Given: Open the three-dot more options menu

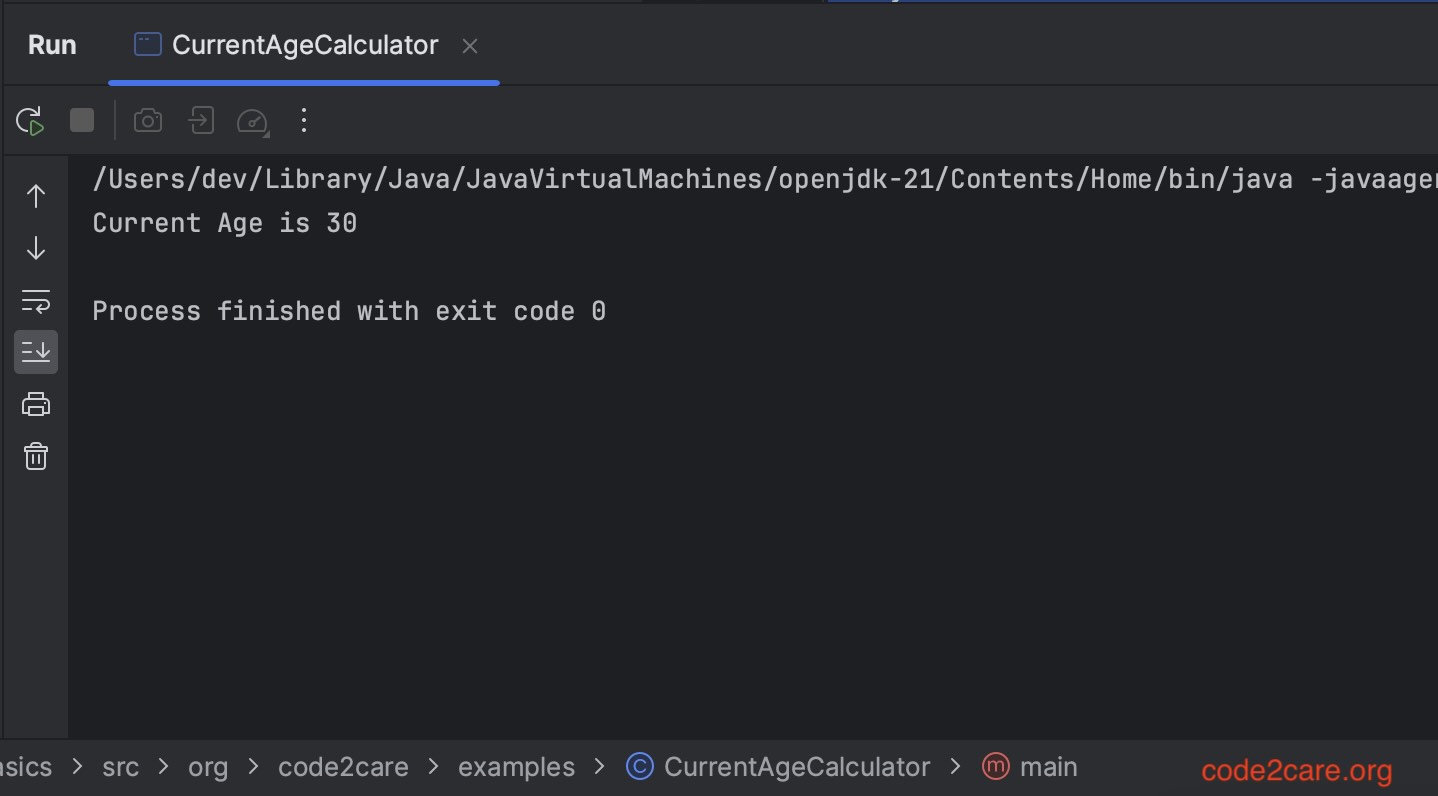Looking at the screenshot, I should [x=304, y=120].
